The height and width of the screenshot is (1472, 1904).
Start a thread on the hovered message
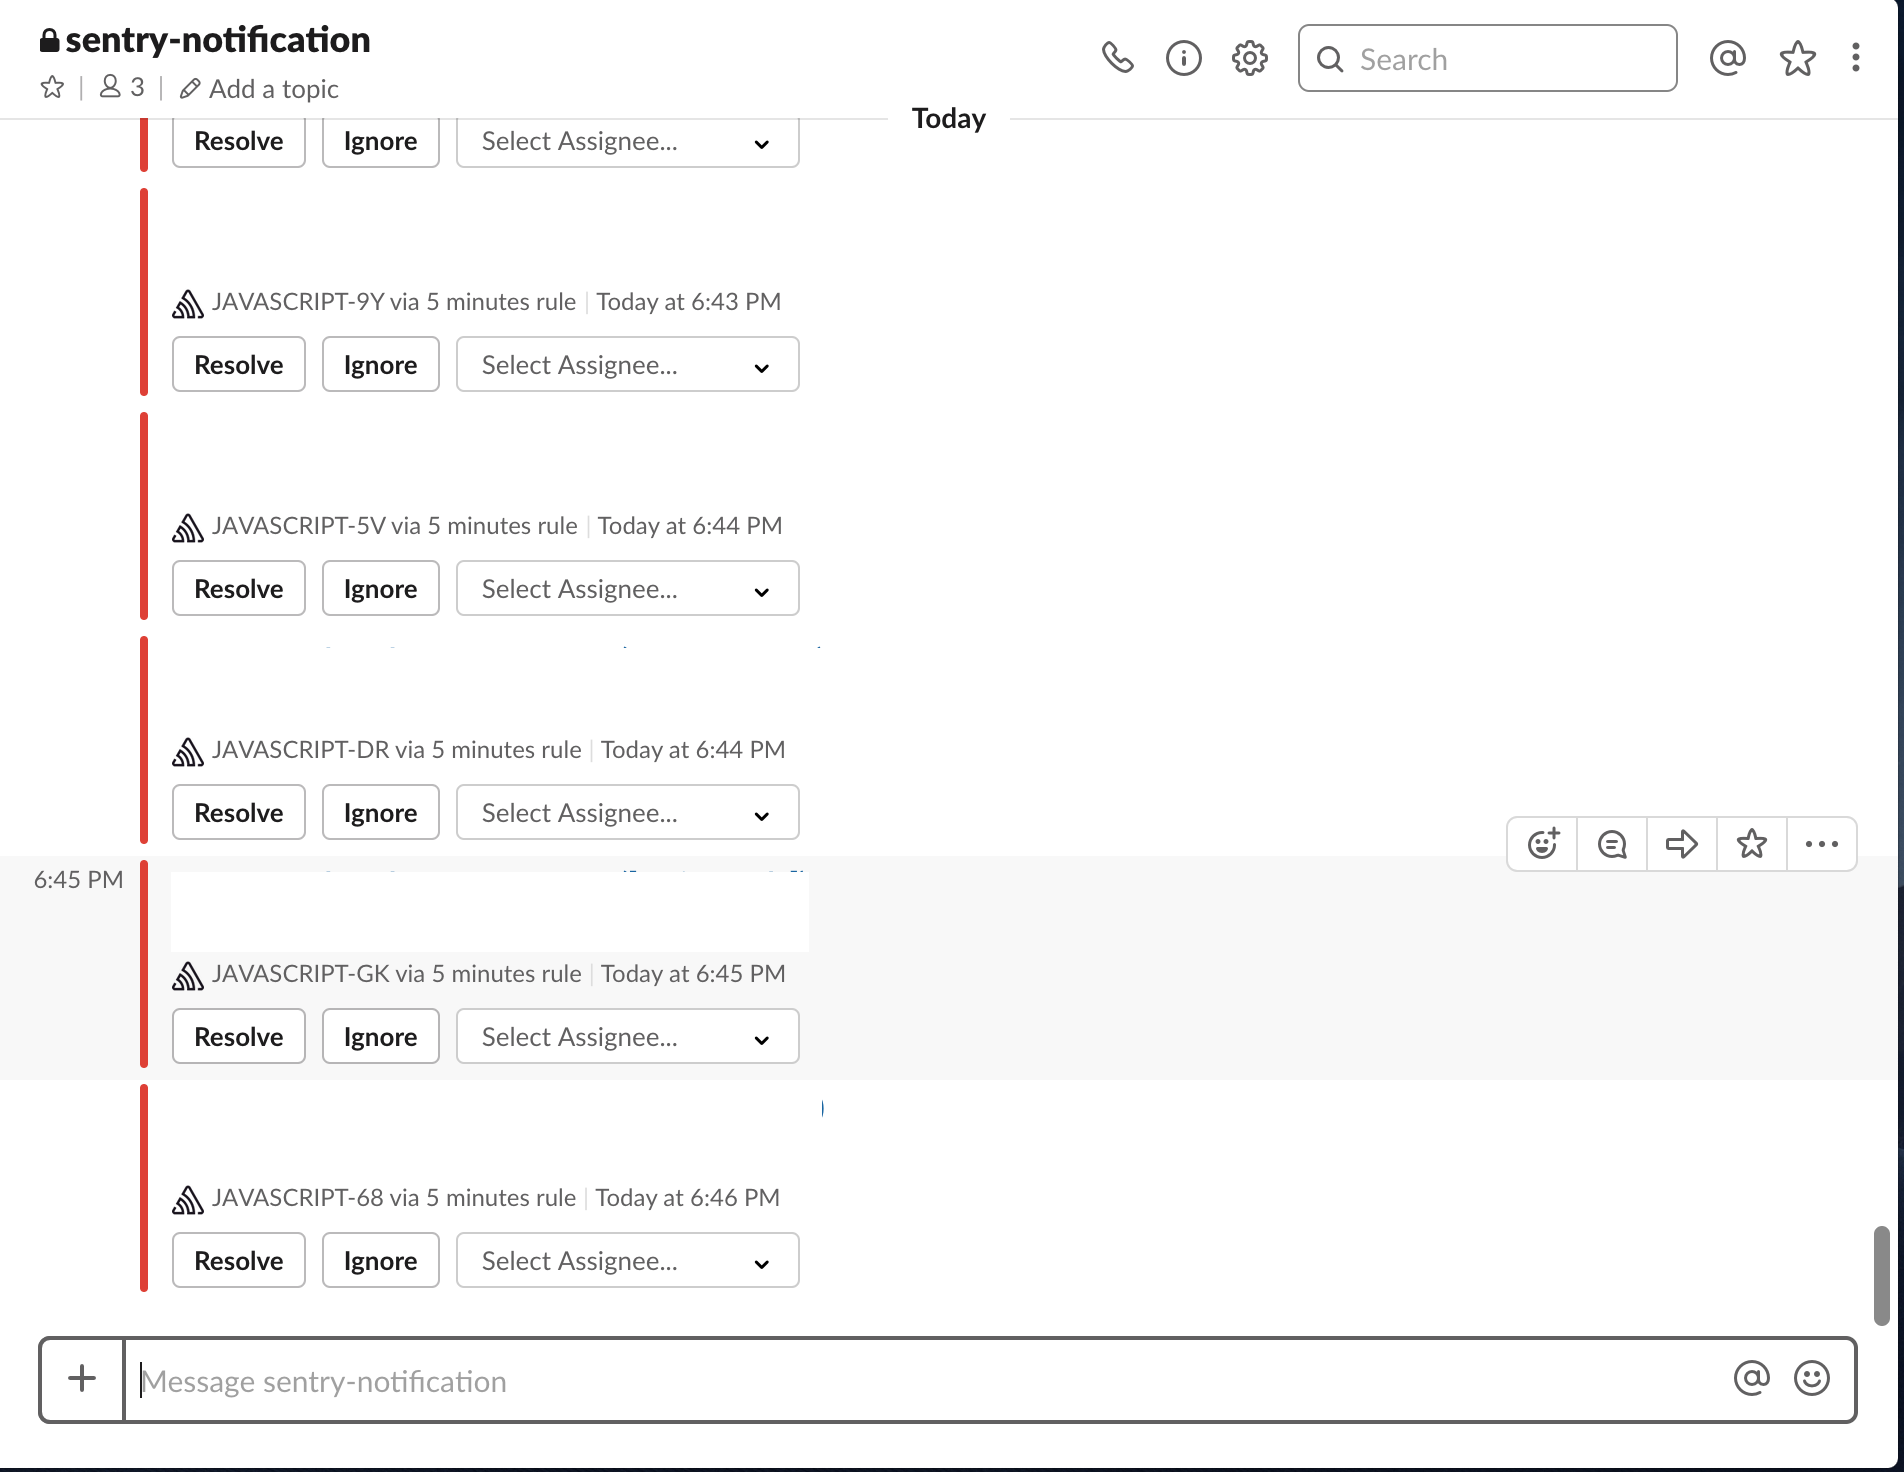pos(1612,844)
